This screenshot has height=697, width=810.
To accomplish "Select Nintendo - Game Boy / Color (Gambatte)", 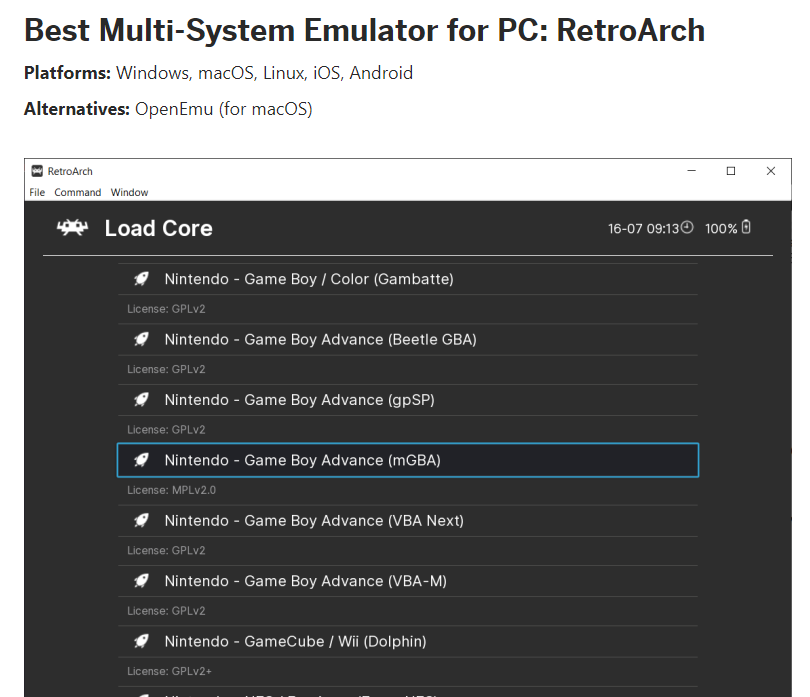I will (408, 279).
